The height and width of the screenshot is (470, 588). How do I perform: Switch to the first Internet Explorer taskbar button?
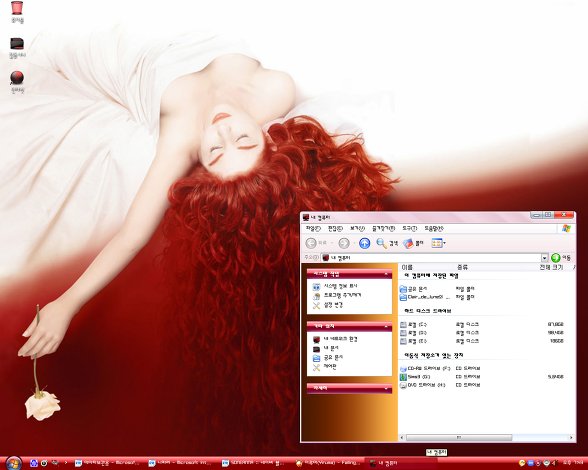pyautogui.click(x=107, y=463)
